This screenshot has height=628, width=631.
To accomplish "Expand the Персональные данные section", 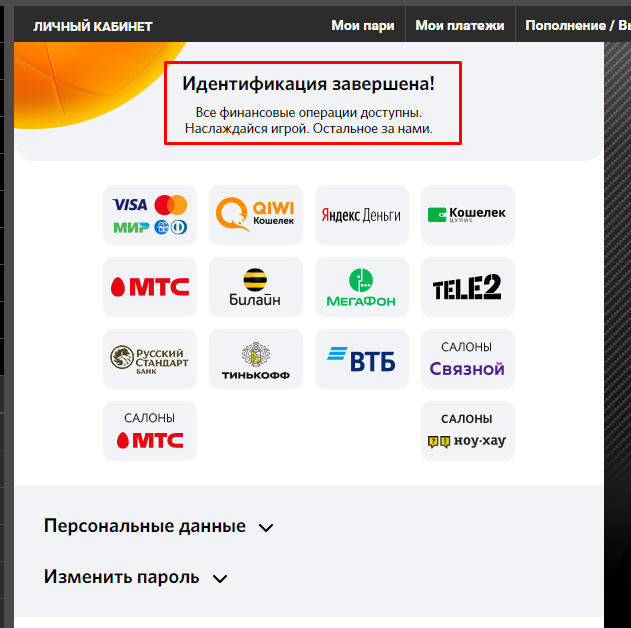I will point(159,526).
